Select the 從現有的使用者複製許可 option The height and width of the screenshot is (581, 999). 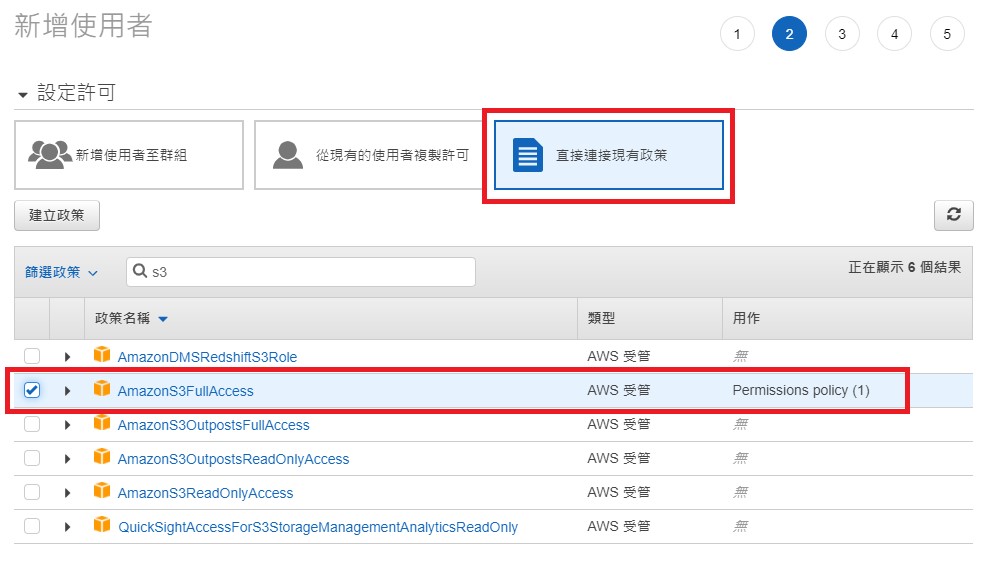click(369, 155)
